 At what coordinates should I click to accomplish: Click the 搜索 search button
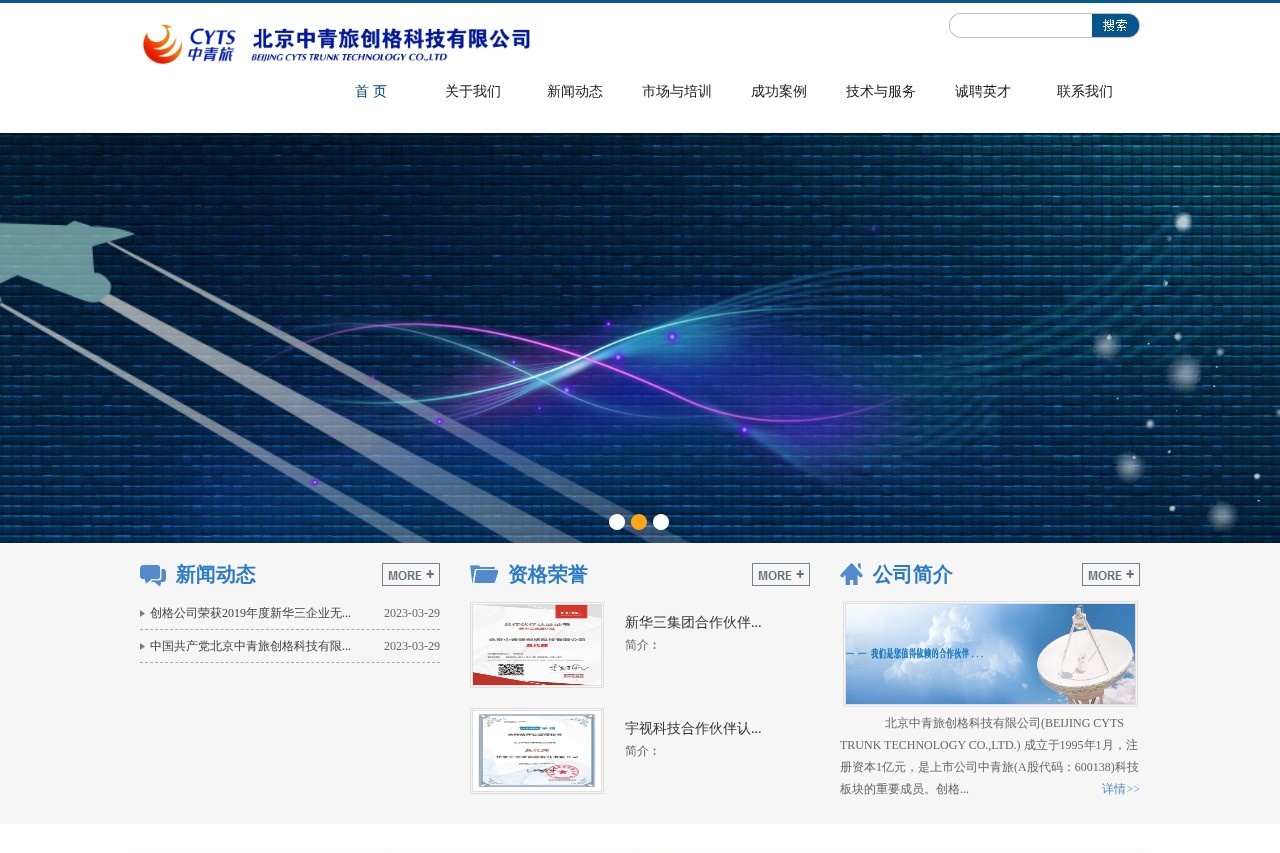click(x=1115, y=25)
